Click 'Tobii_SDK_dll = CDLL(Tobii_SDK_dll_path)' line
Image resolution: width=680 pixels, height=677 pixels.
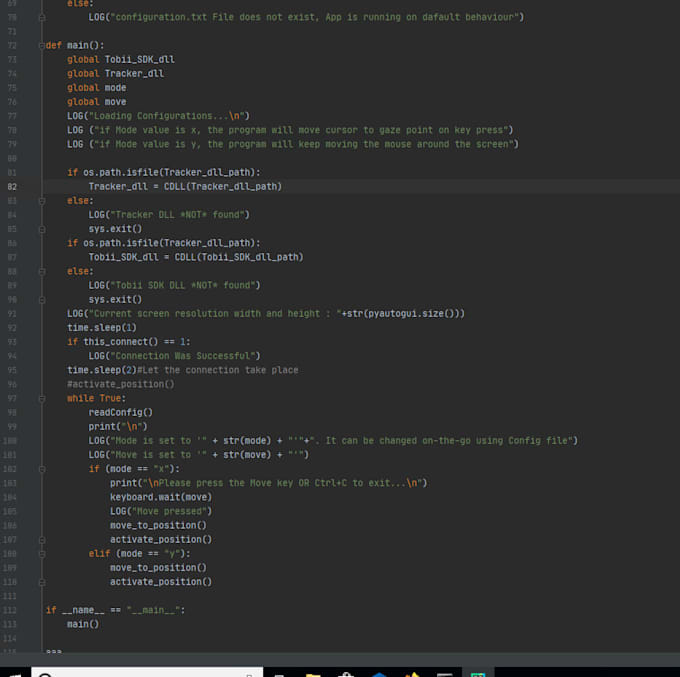[x=196, y=257]
